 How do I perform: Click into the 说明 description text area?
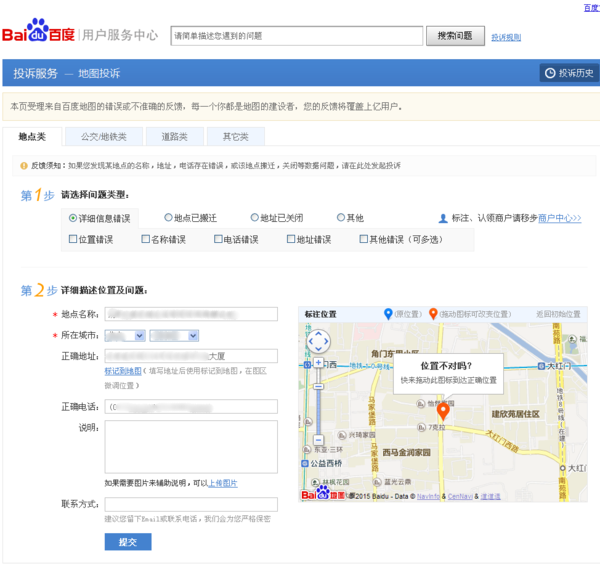coord(190,446)
